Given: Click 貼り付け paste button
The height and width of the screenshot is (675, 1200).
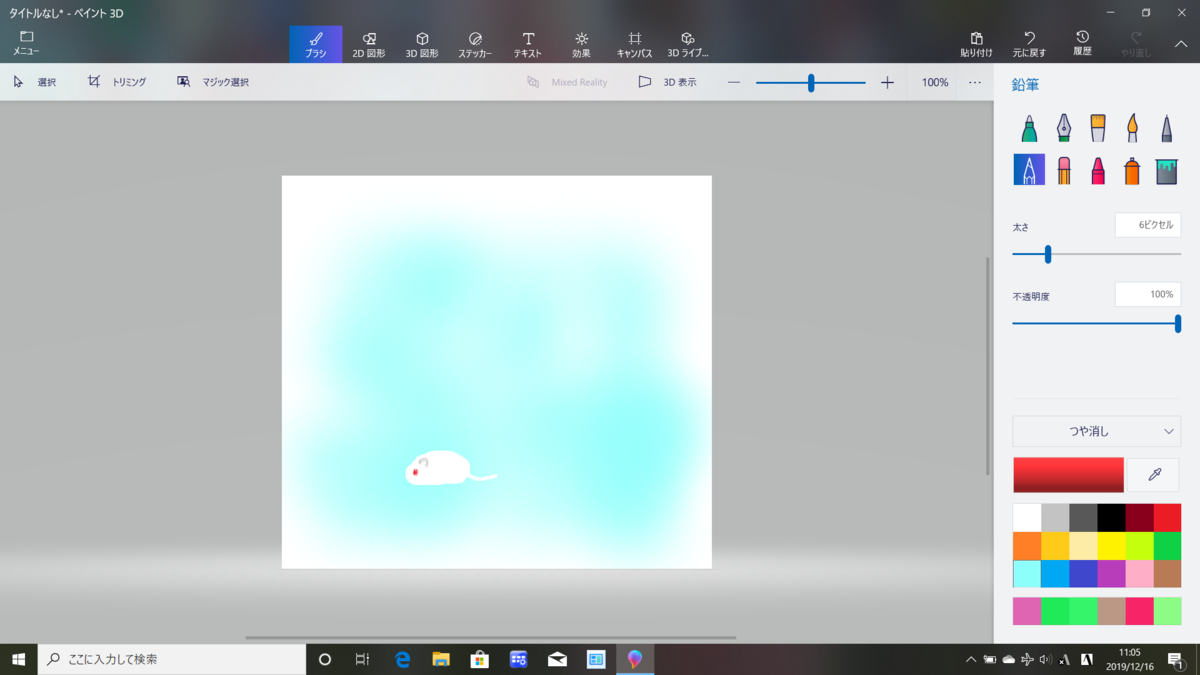Looking at the screenshot, I should click(x=976, y=44).
